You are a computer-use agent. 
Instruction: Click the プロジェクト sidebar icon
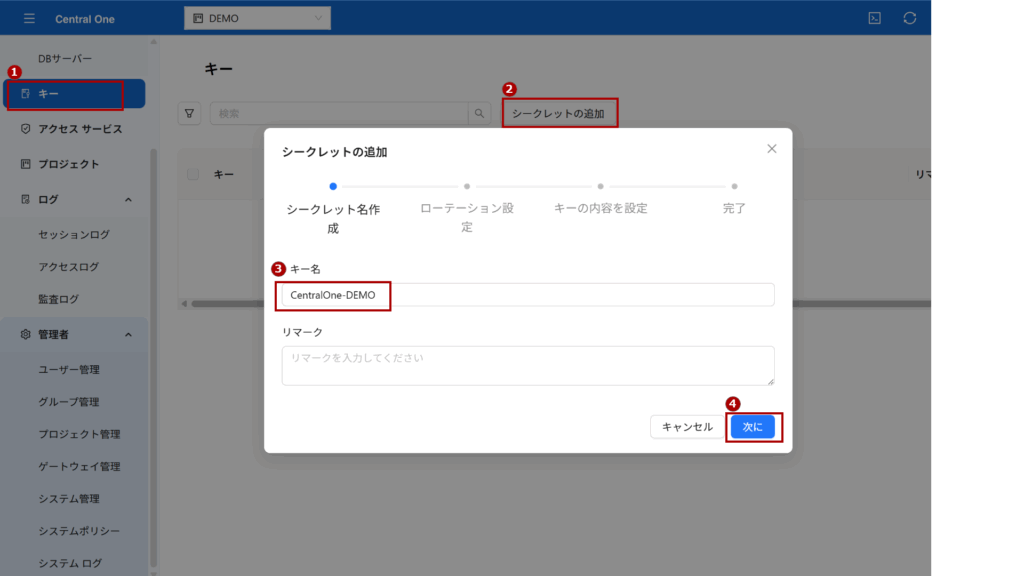point(26,164)
